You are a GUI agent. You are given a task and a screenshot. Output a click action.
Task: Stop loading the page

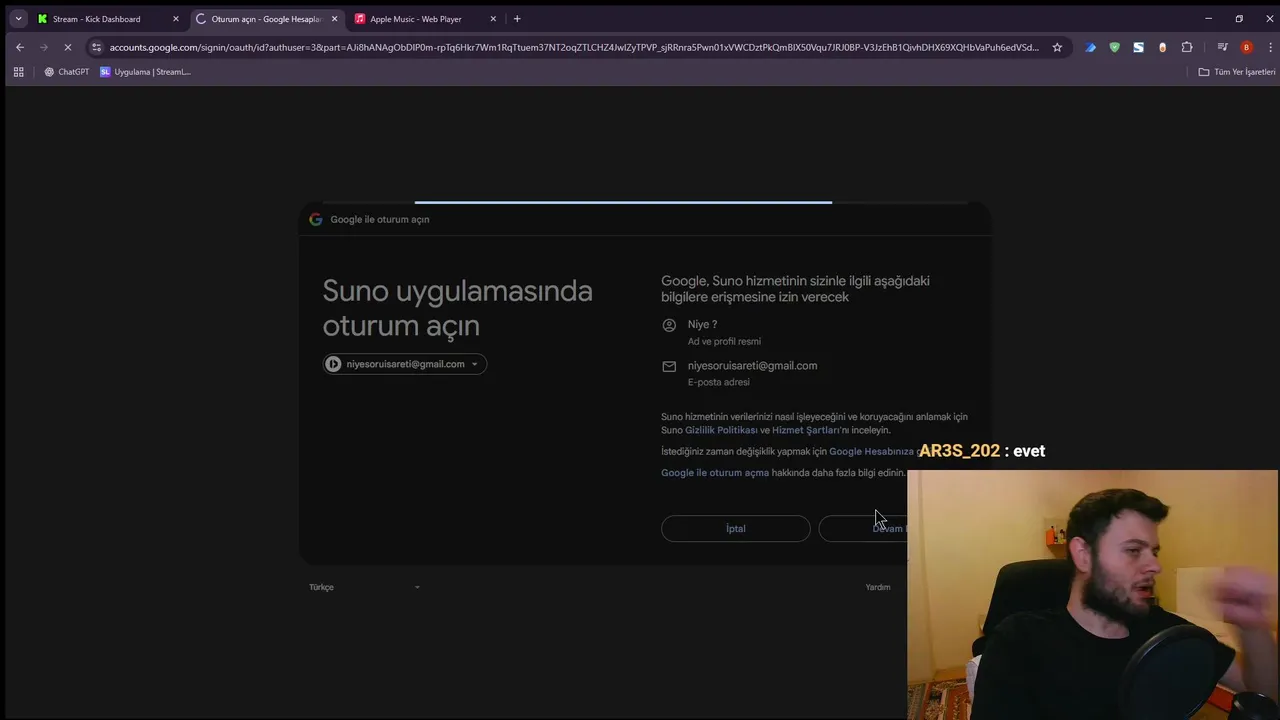(68, 47)
